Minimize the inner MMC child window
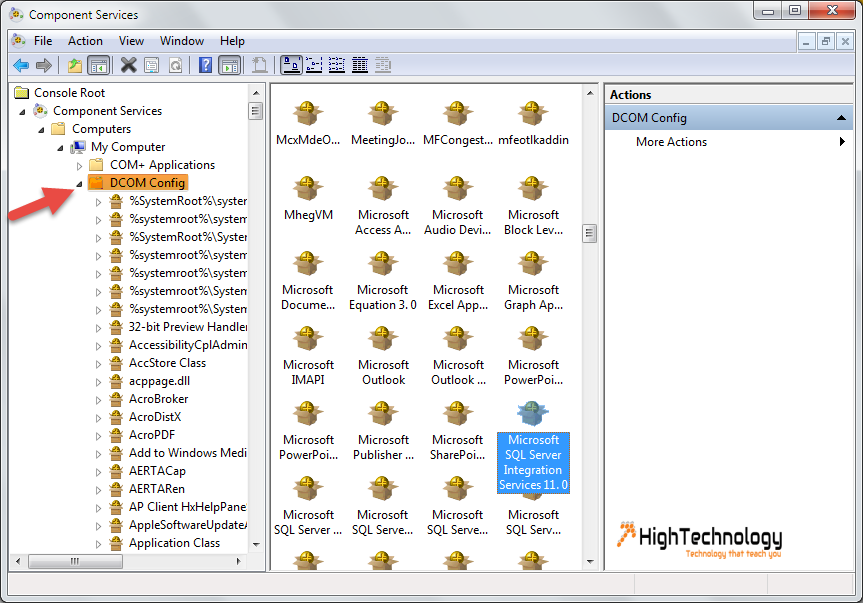Viewport: 863px width, 603px height. (x=806, y=41)
